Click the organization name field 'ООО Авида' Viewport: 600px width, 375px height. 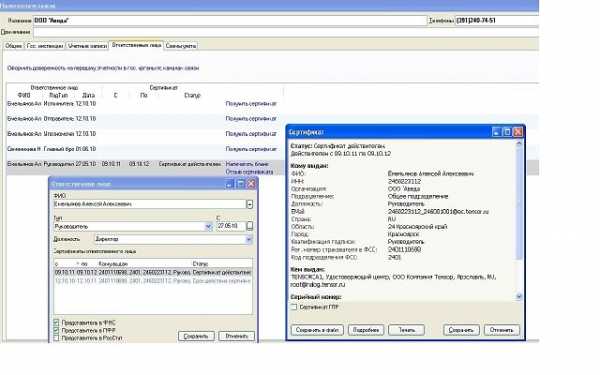230,21
